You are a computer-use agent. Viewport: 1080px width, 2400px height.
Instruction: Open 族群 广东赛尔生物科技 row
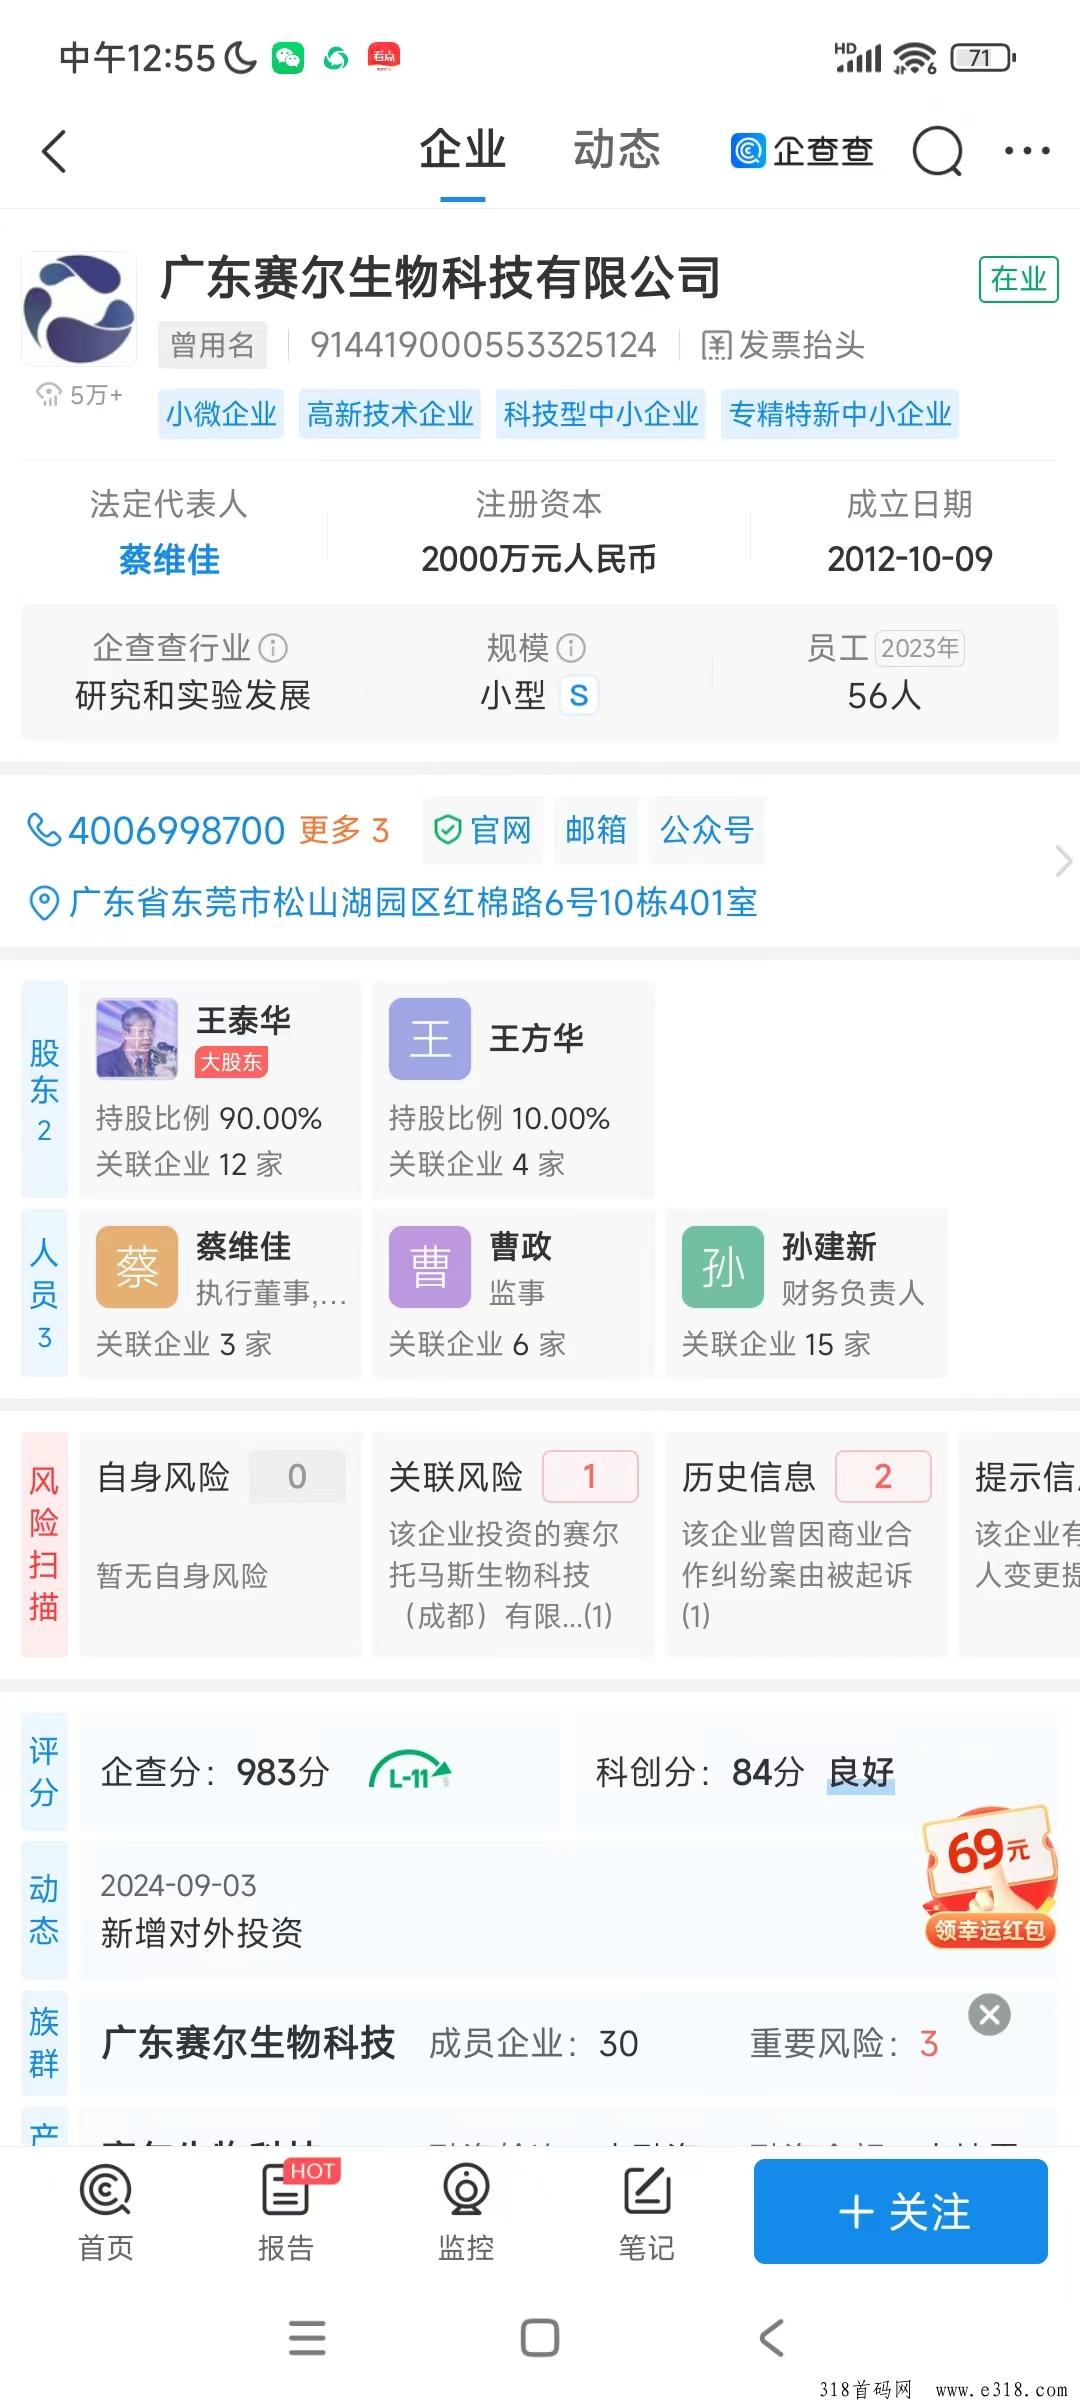click(567, 2043)
